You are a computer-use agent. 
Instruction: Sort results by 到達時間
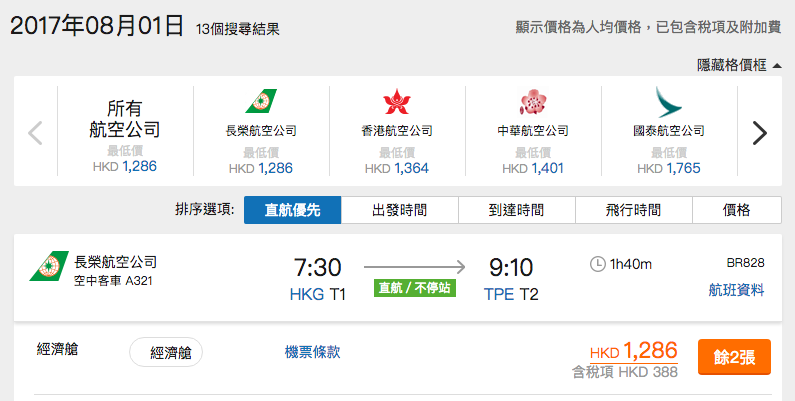coord(517,210)
